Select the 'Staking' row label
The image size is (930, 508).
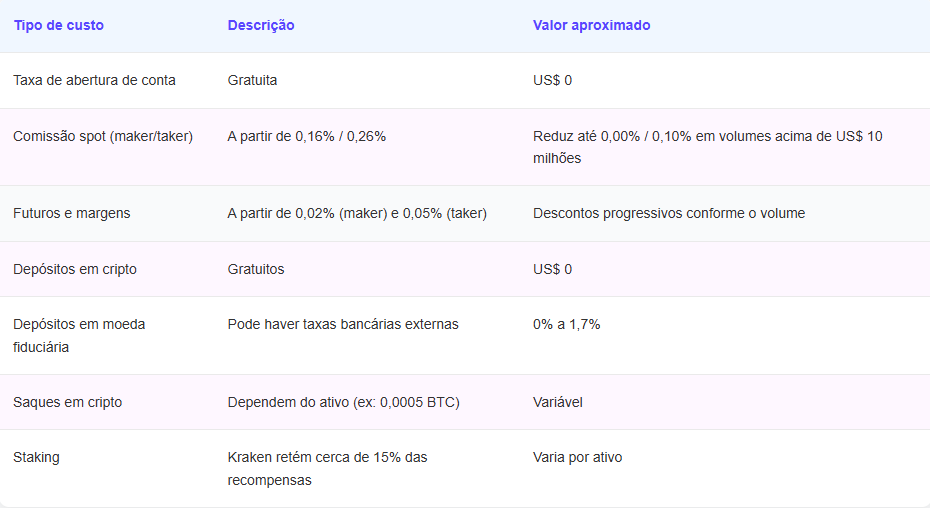(x=36, y=457)
